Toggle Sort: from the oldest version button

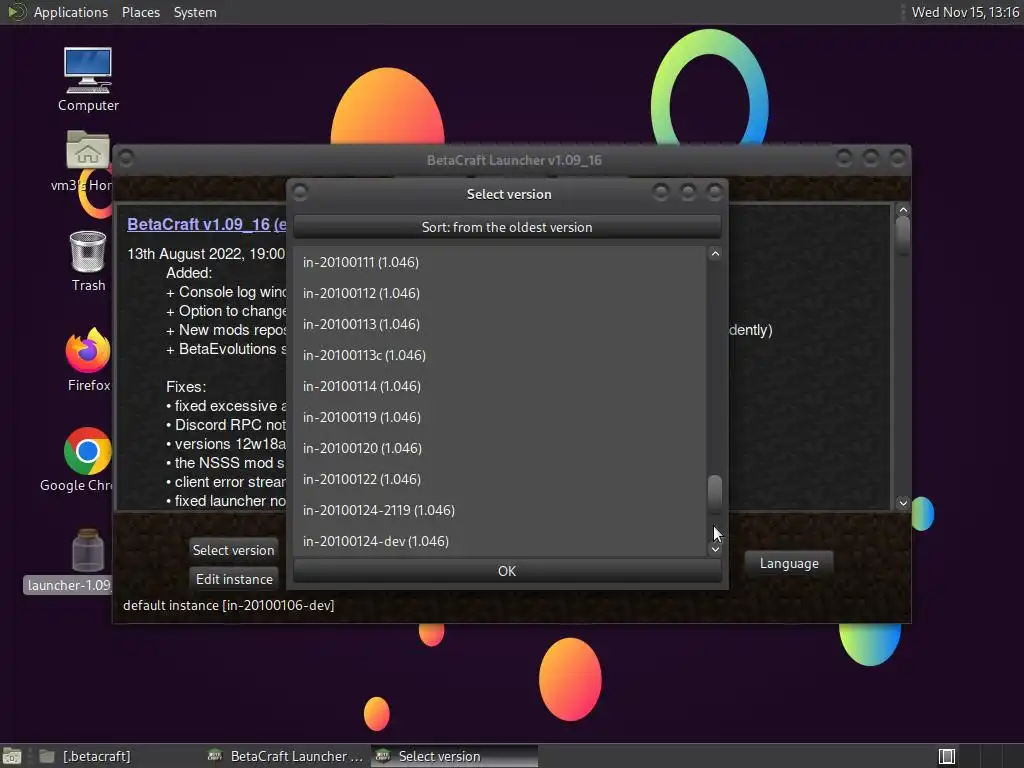(x=507, y=227)
